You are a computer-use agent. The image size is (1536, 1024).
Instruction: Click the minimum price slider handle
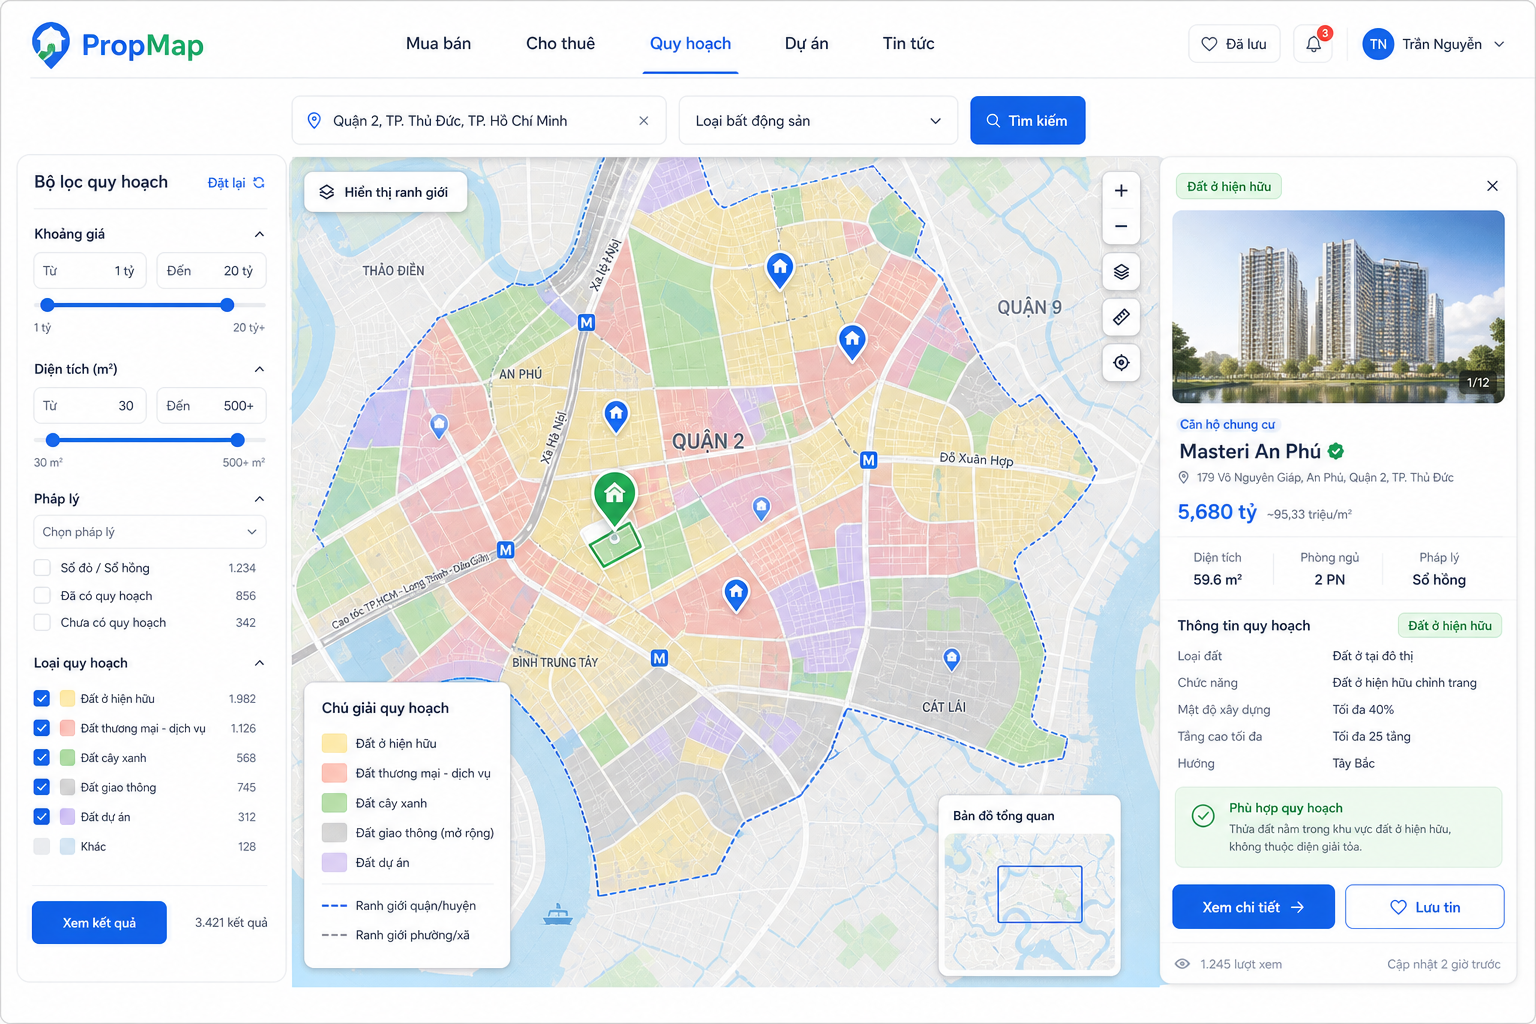click(x=48, y=305)
